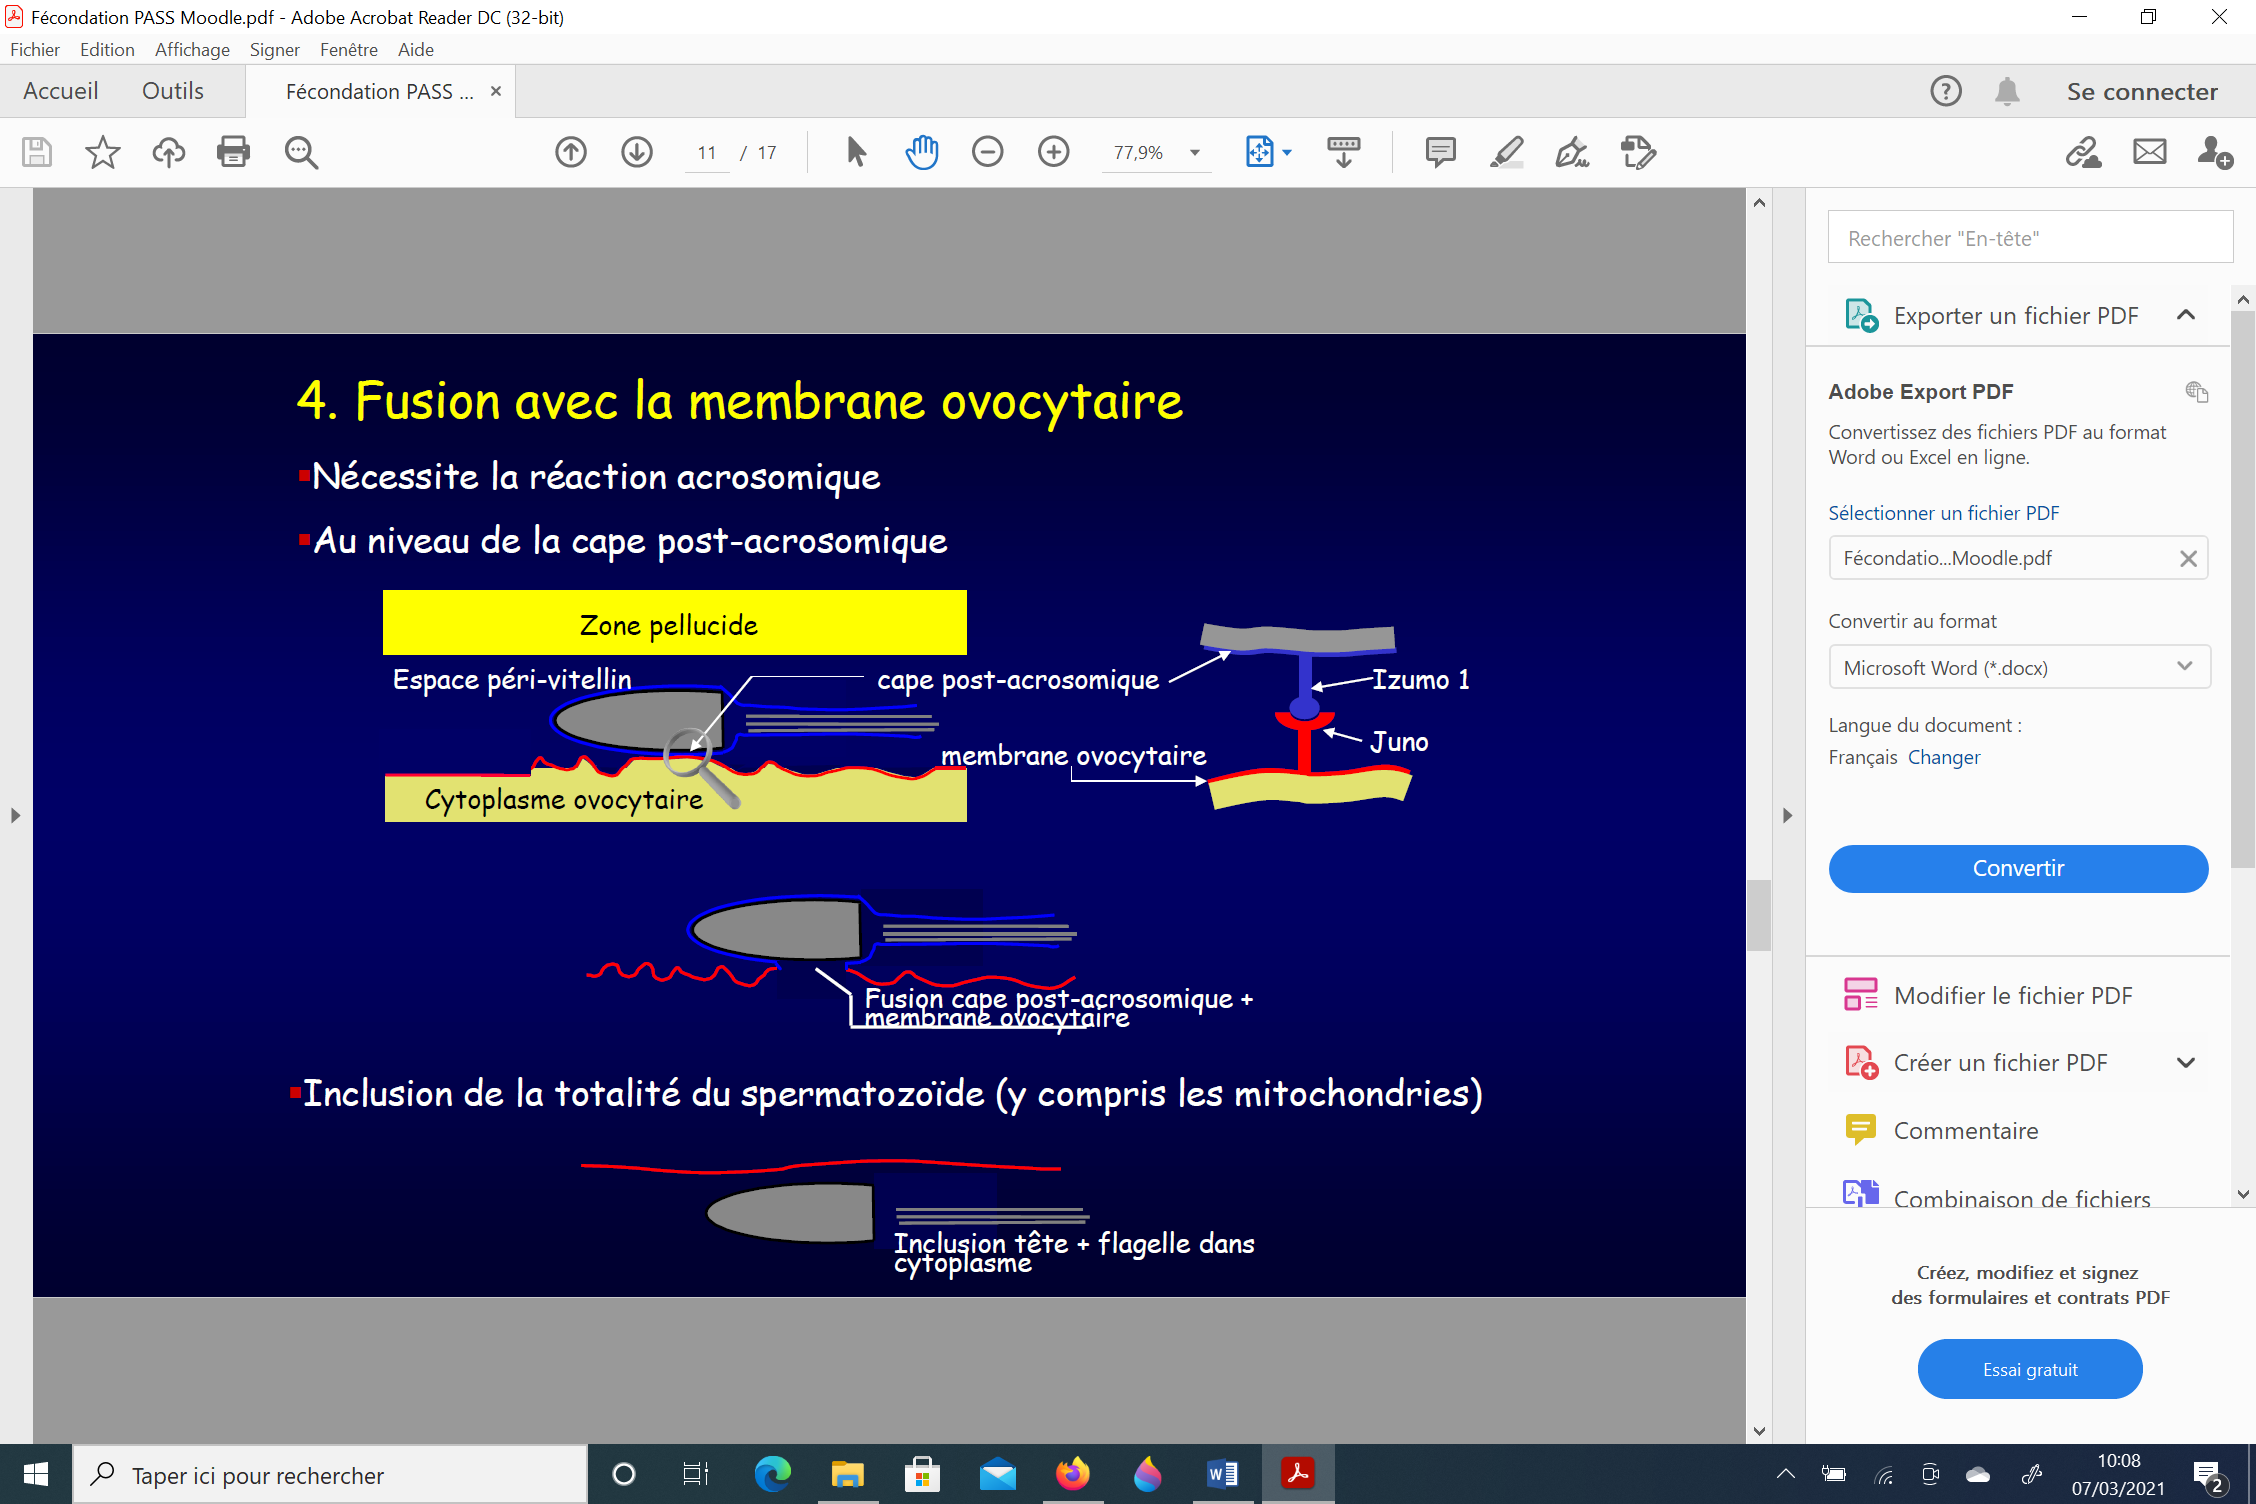Expand the left navigation pane arrow
2256x1504 pixels.
[15, 815]
